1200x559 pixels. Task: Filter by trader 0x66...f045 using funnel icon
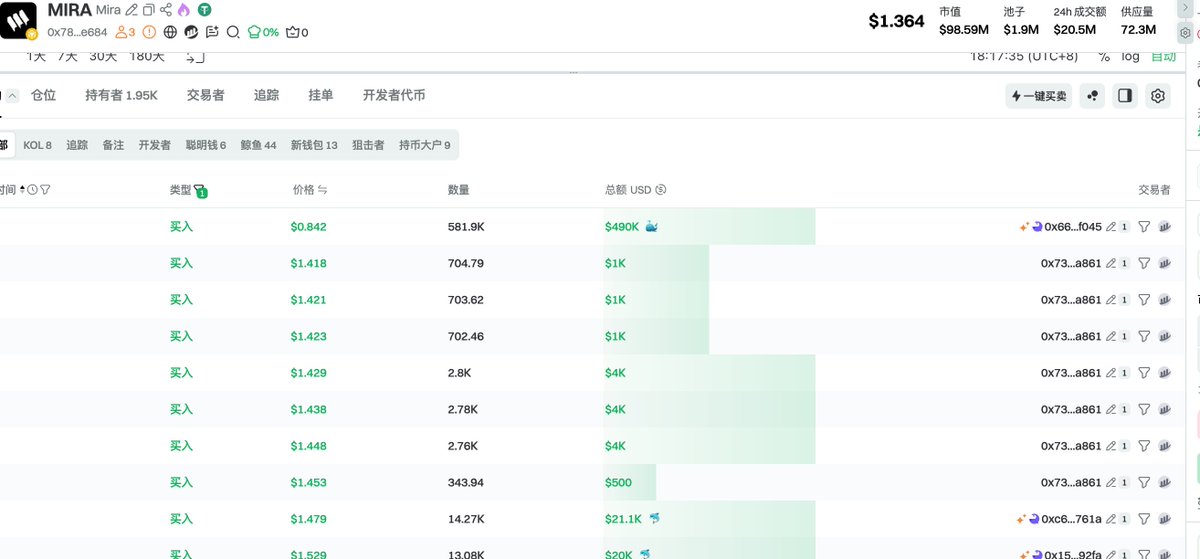pos(1144,227)
